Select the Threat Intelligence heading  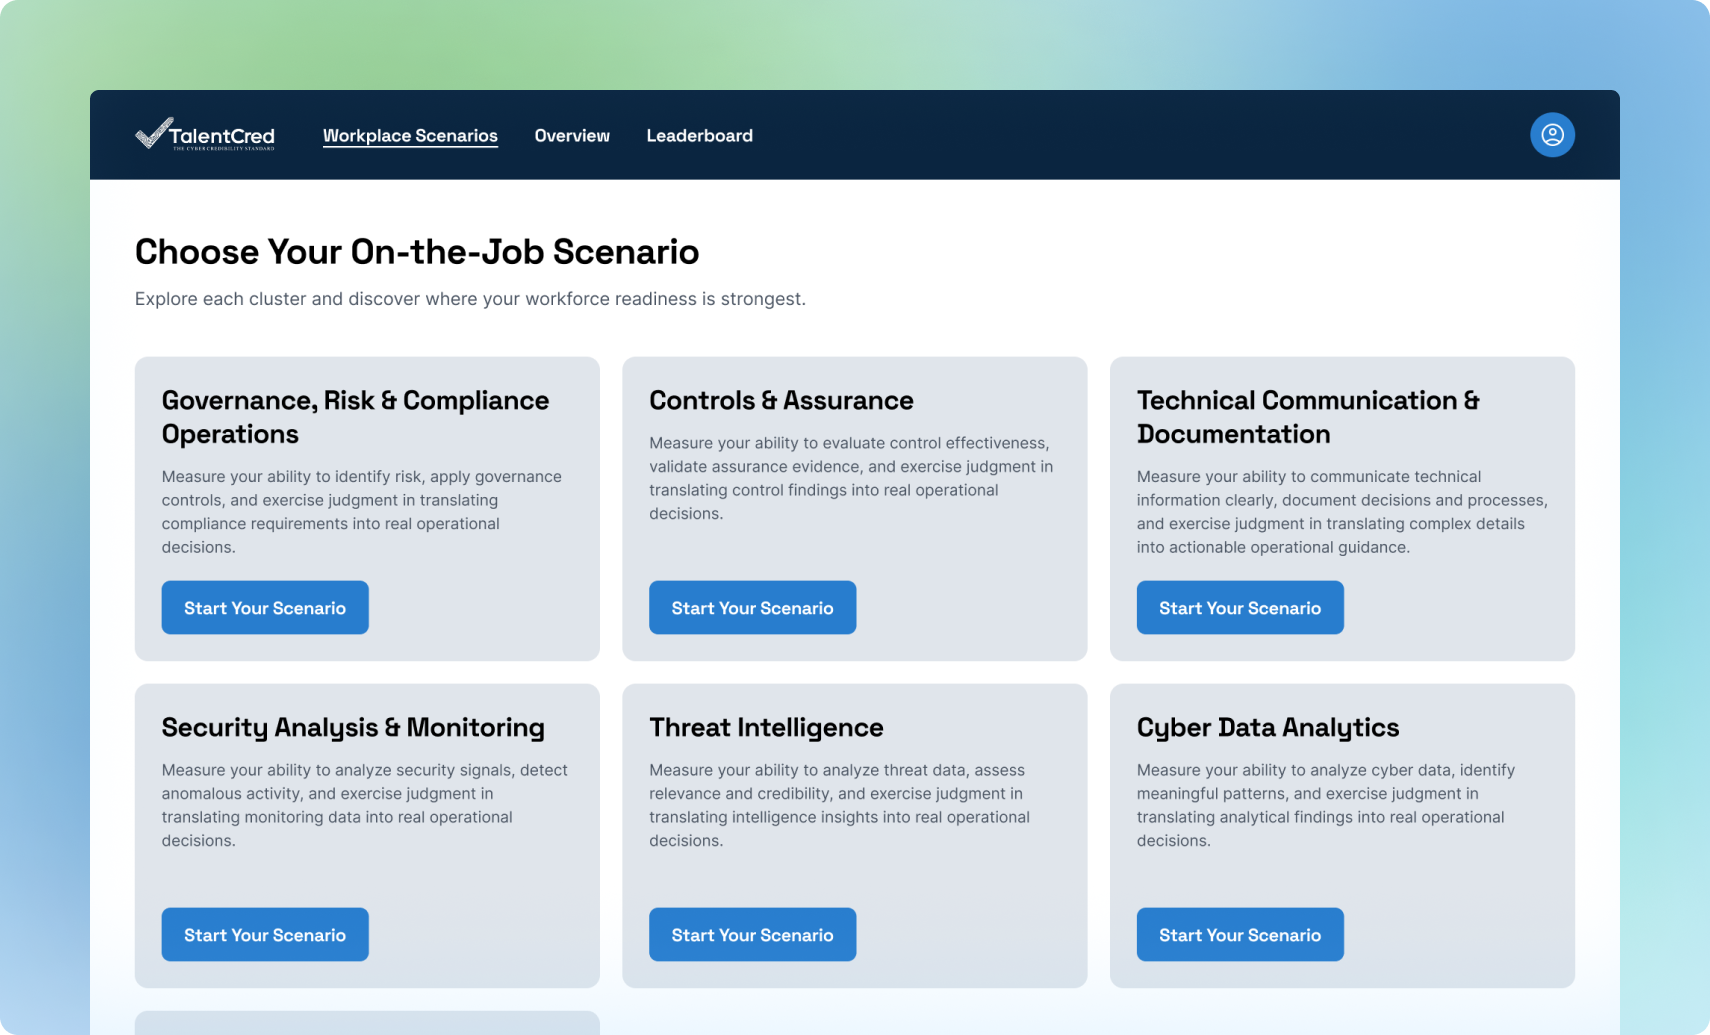[x=766, y=728]
